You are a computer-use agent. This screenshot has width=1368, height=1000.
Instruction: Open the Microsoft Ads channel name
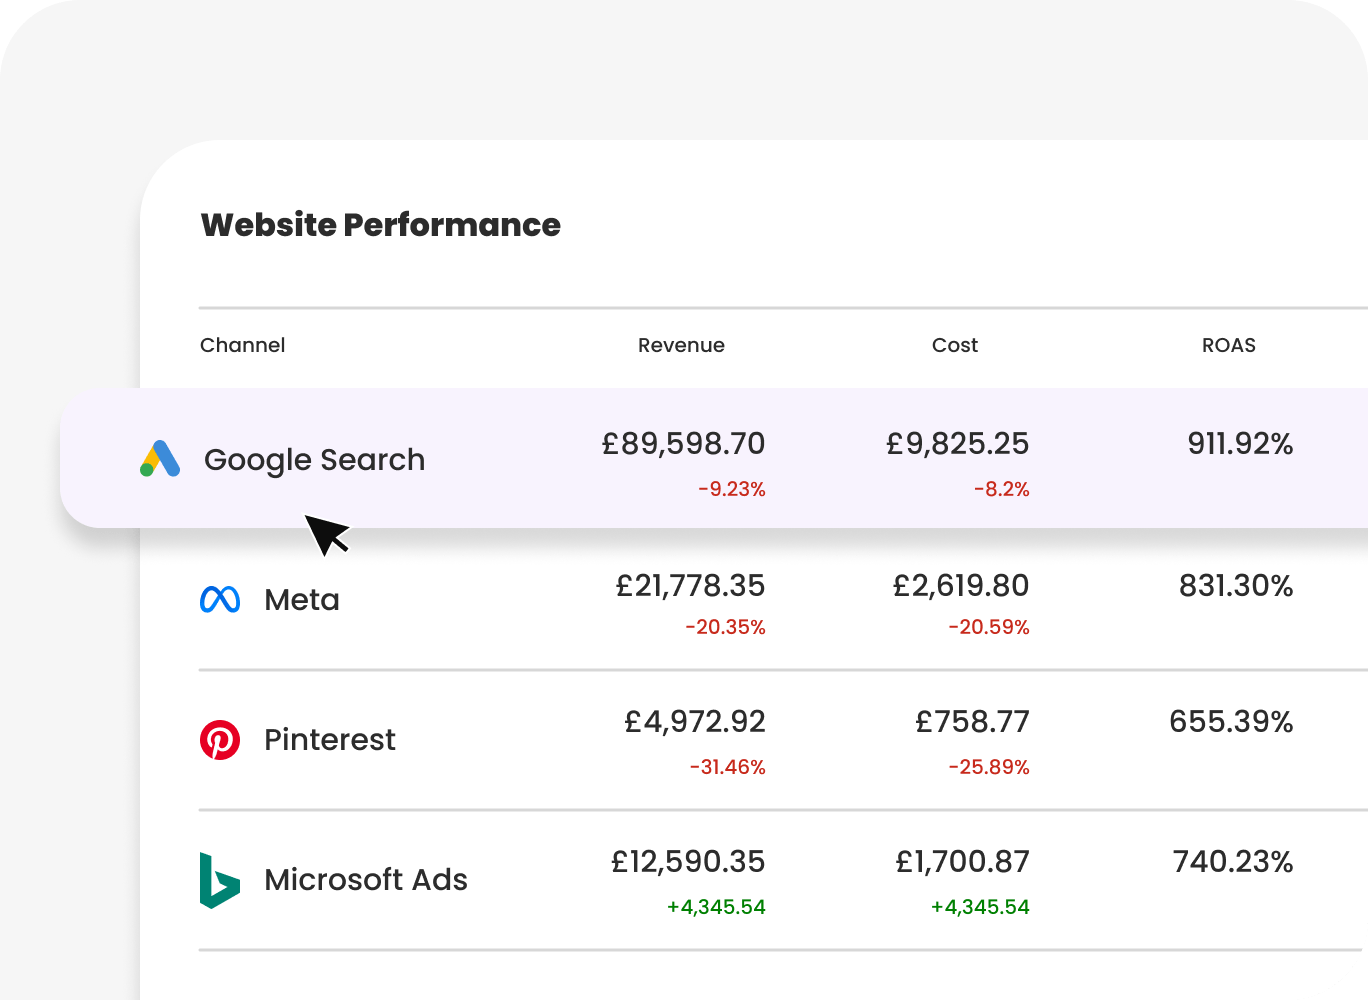[365, 880]
